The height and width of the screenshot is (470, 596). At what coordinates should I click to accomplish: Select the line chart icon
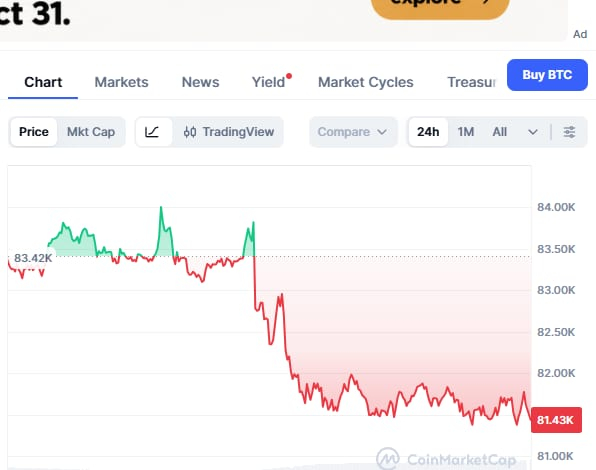click(x=153, y=132)
